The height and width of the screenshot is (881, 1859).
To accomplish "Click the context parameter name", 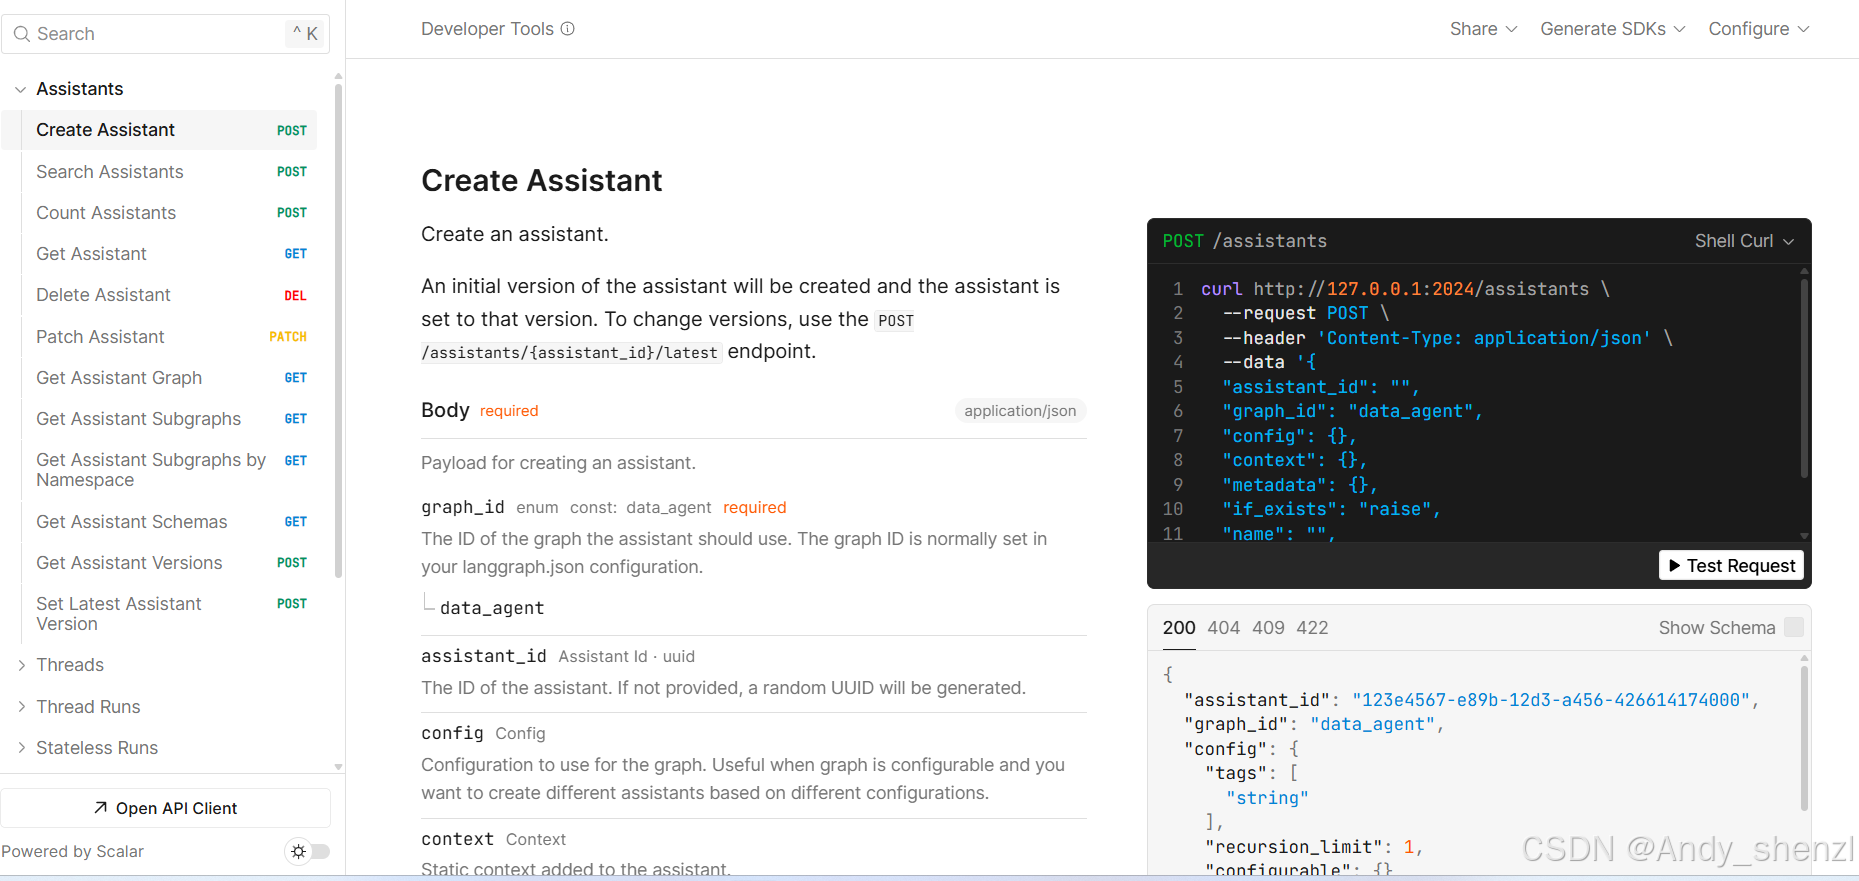I will pos(457,839).
